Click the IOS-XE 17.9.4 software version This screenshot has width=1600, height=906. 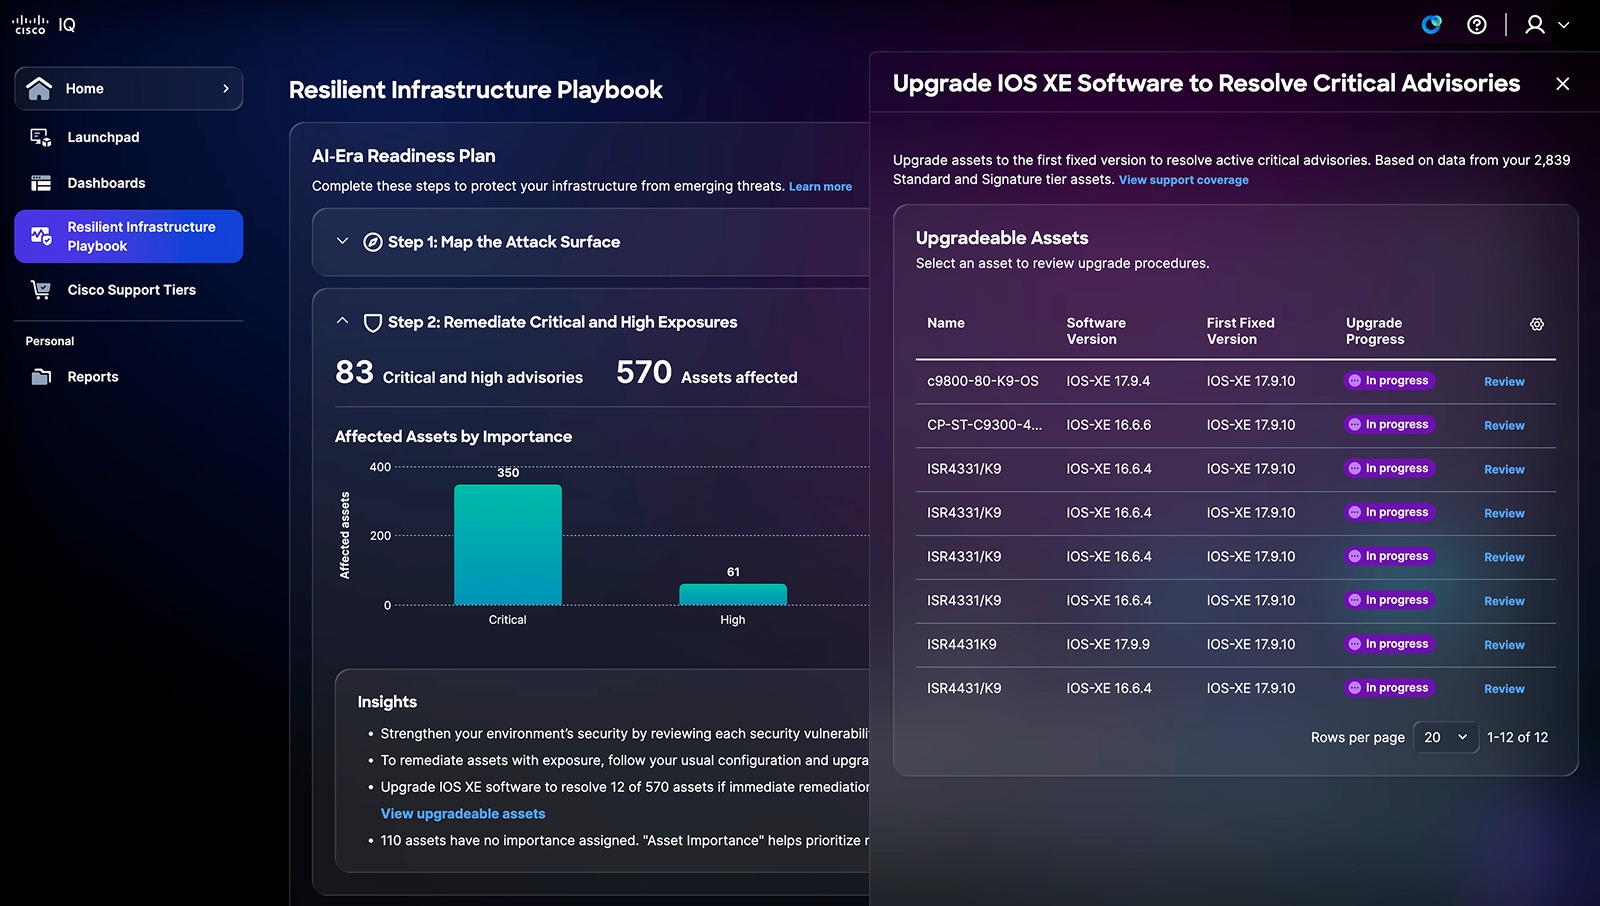tap(1108, 381)
